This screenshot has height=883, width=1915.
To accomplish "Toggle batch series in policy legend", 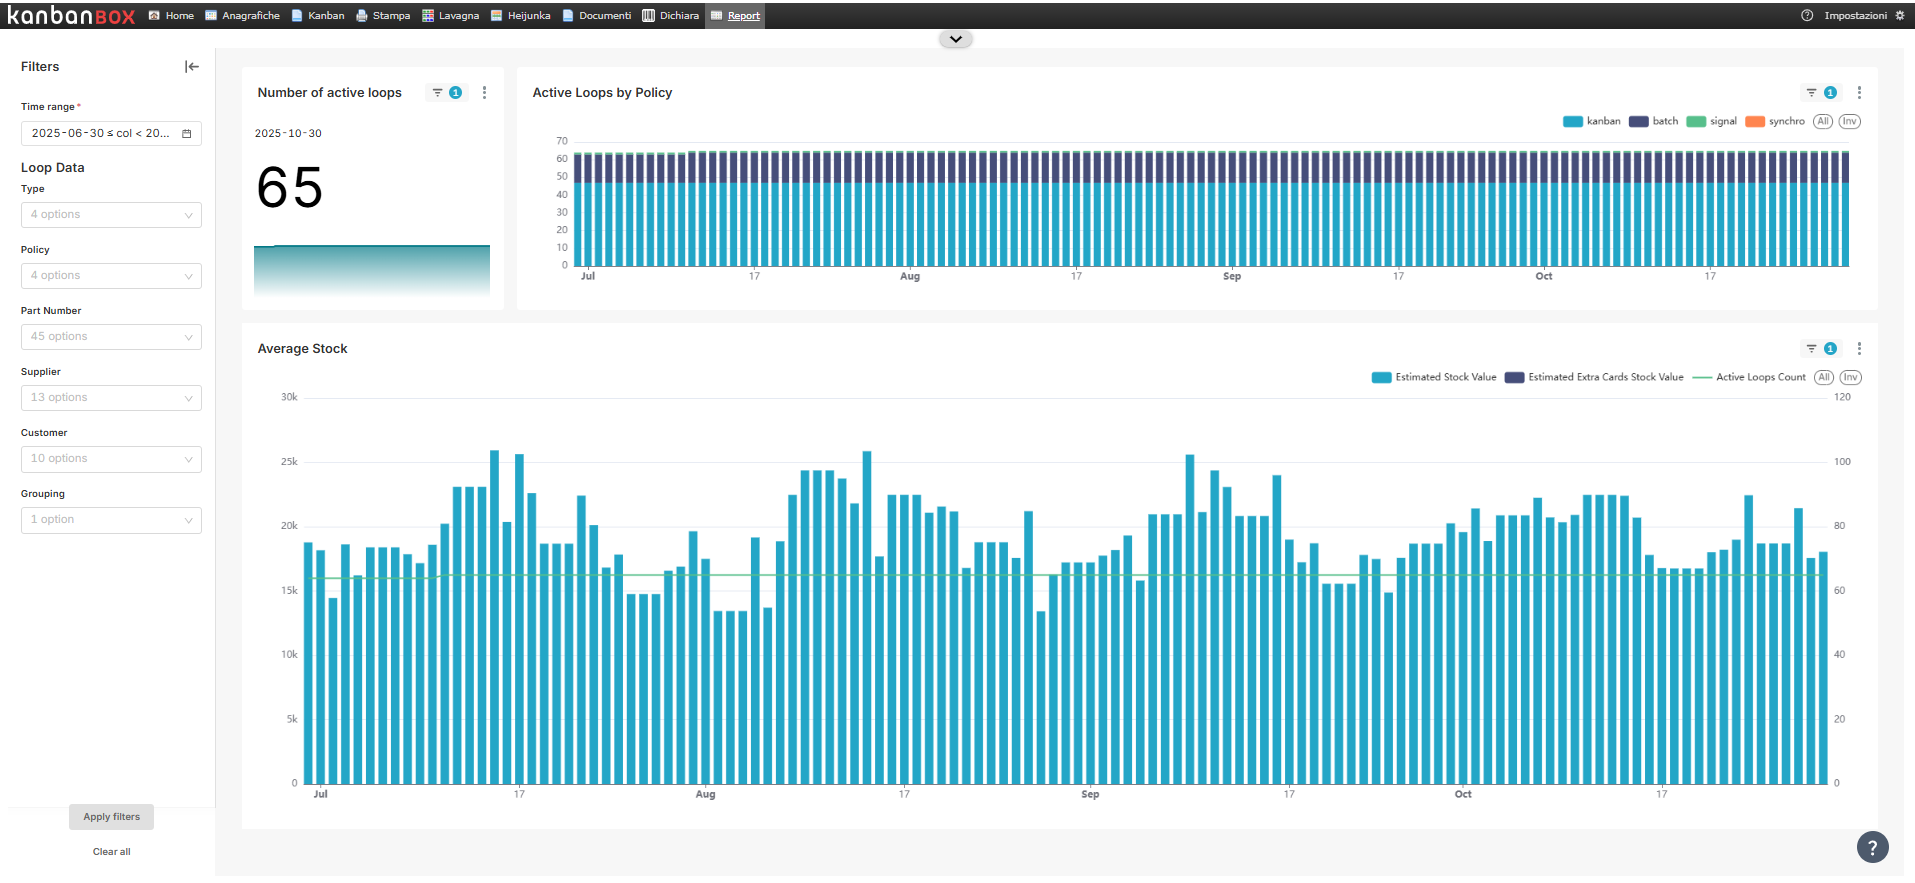I will tap(1654, 122).
